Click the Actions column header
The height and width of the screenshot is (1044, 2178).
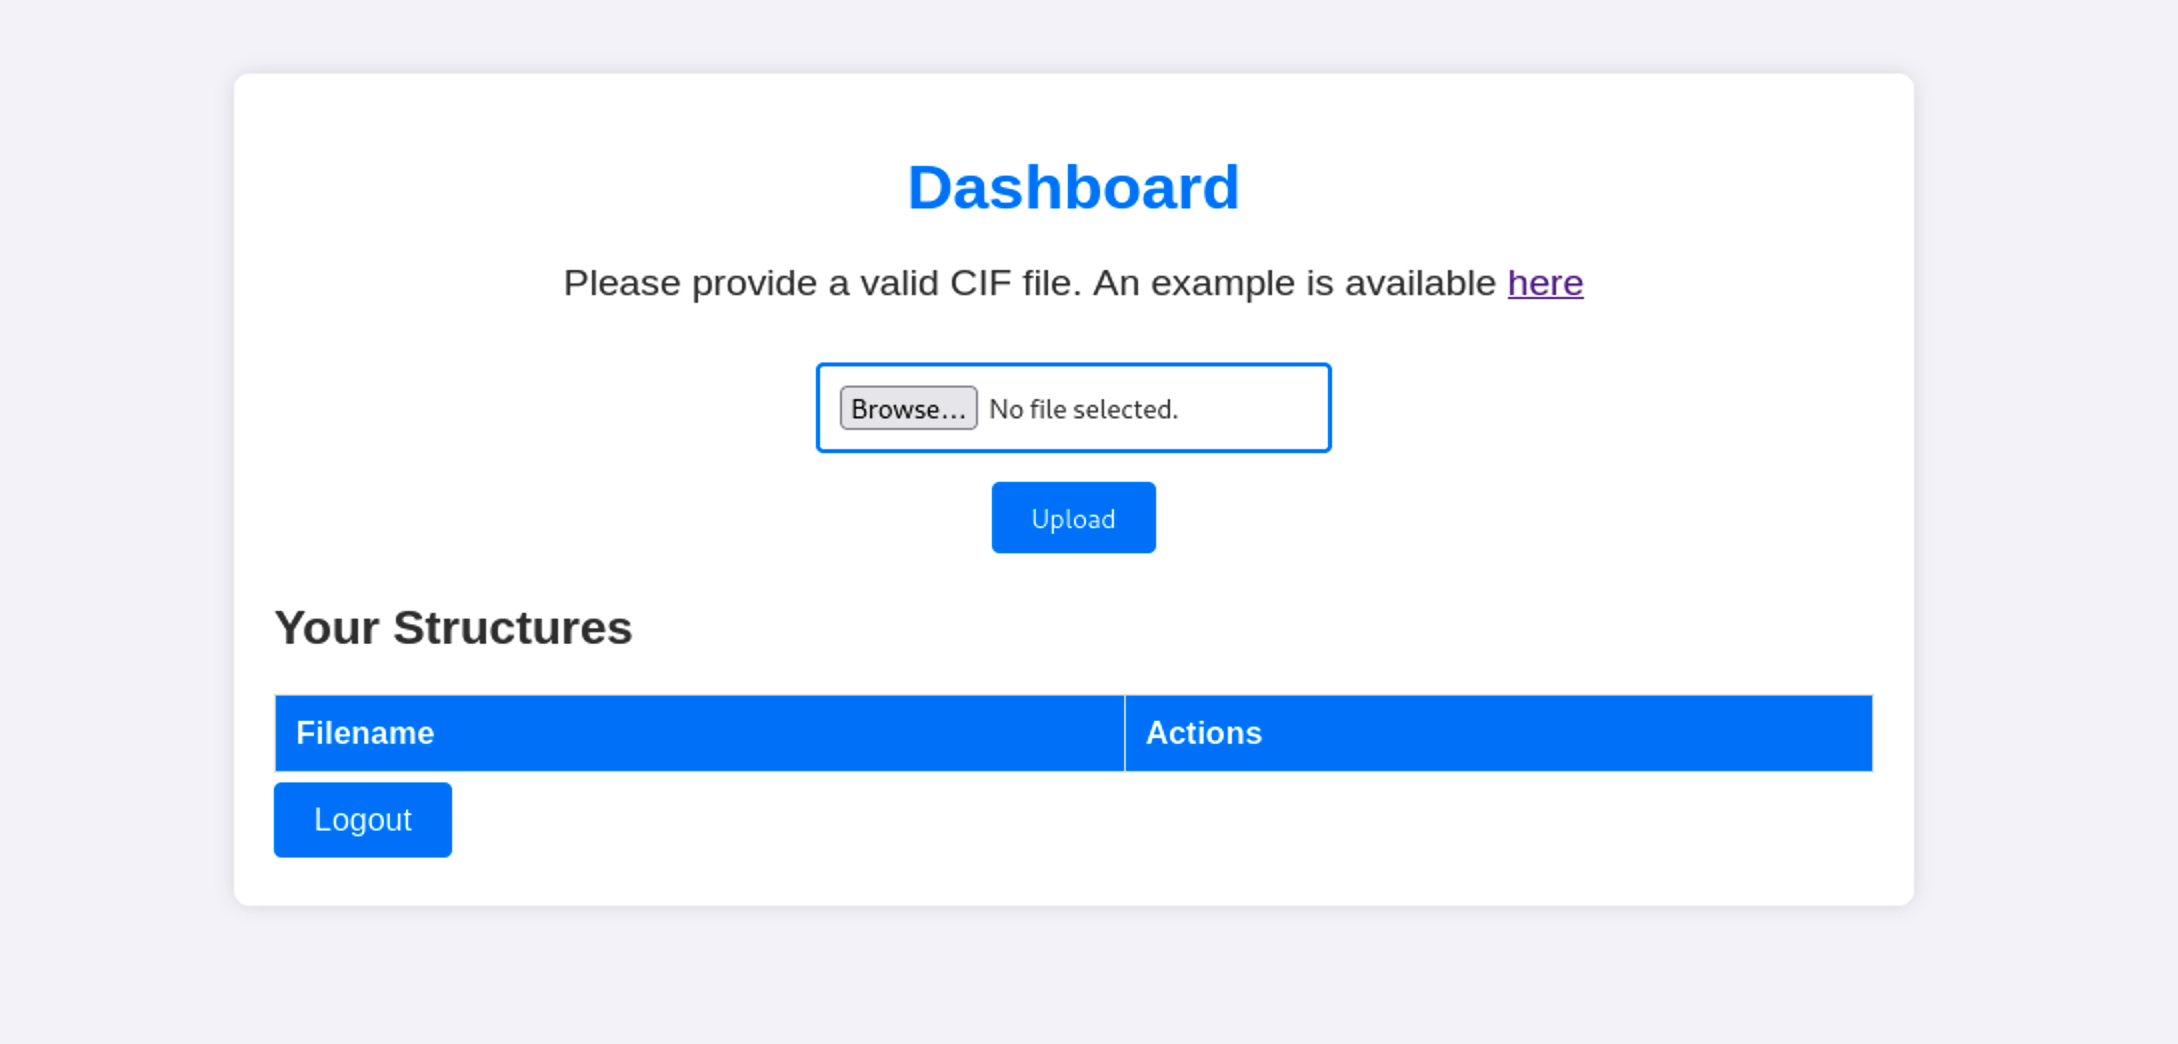(x=1203, y=733)
